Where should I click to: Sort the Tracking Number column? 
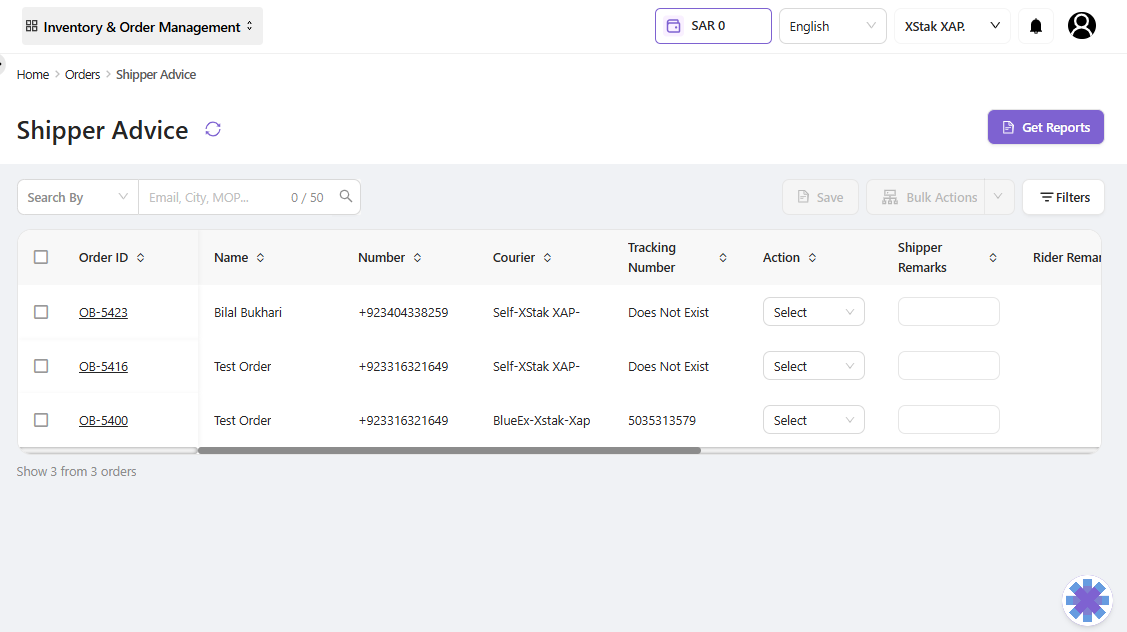pos(723,258)
